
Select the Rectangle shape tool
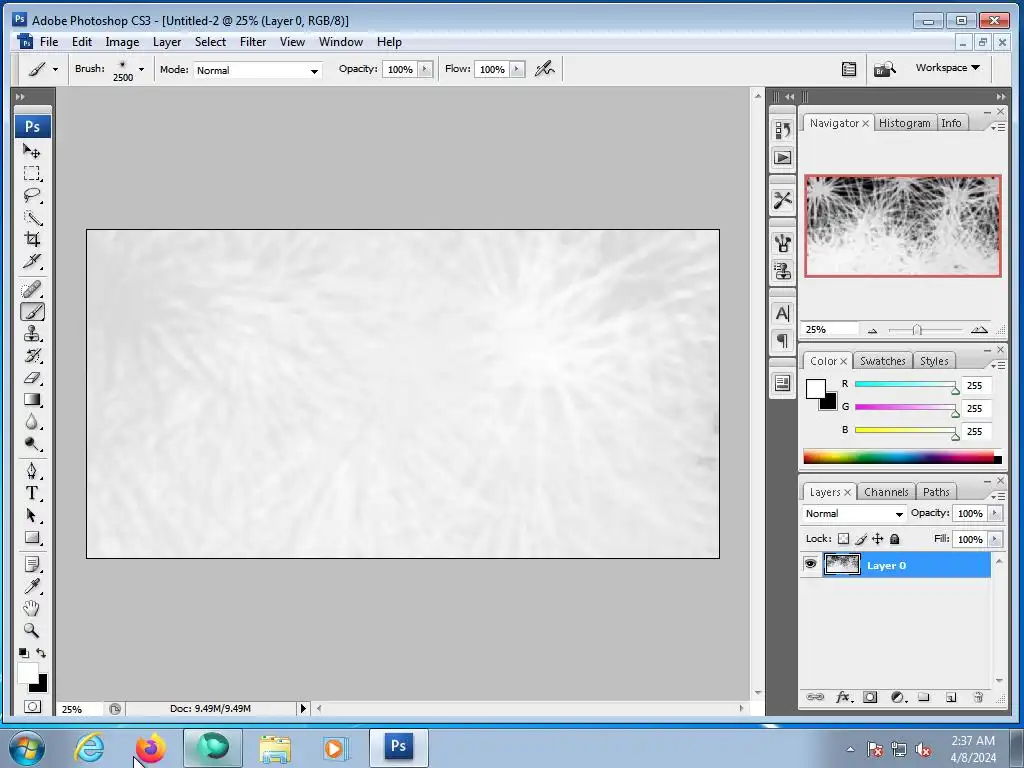tap(32, 537)
